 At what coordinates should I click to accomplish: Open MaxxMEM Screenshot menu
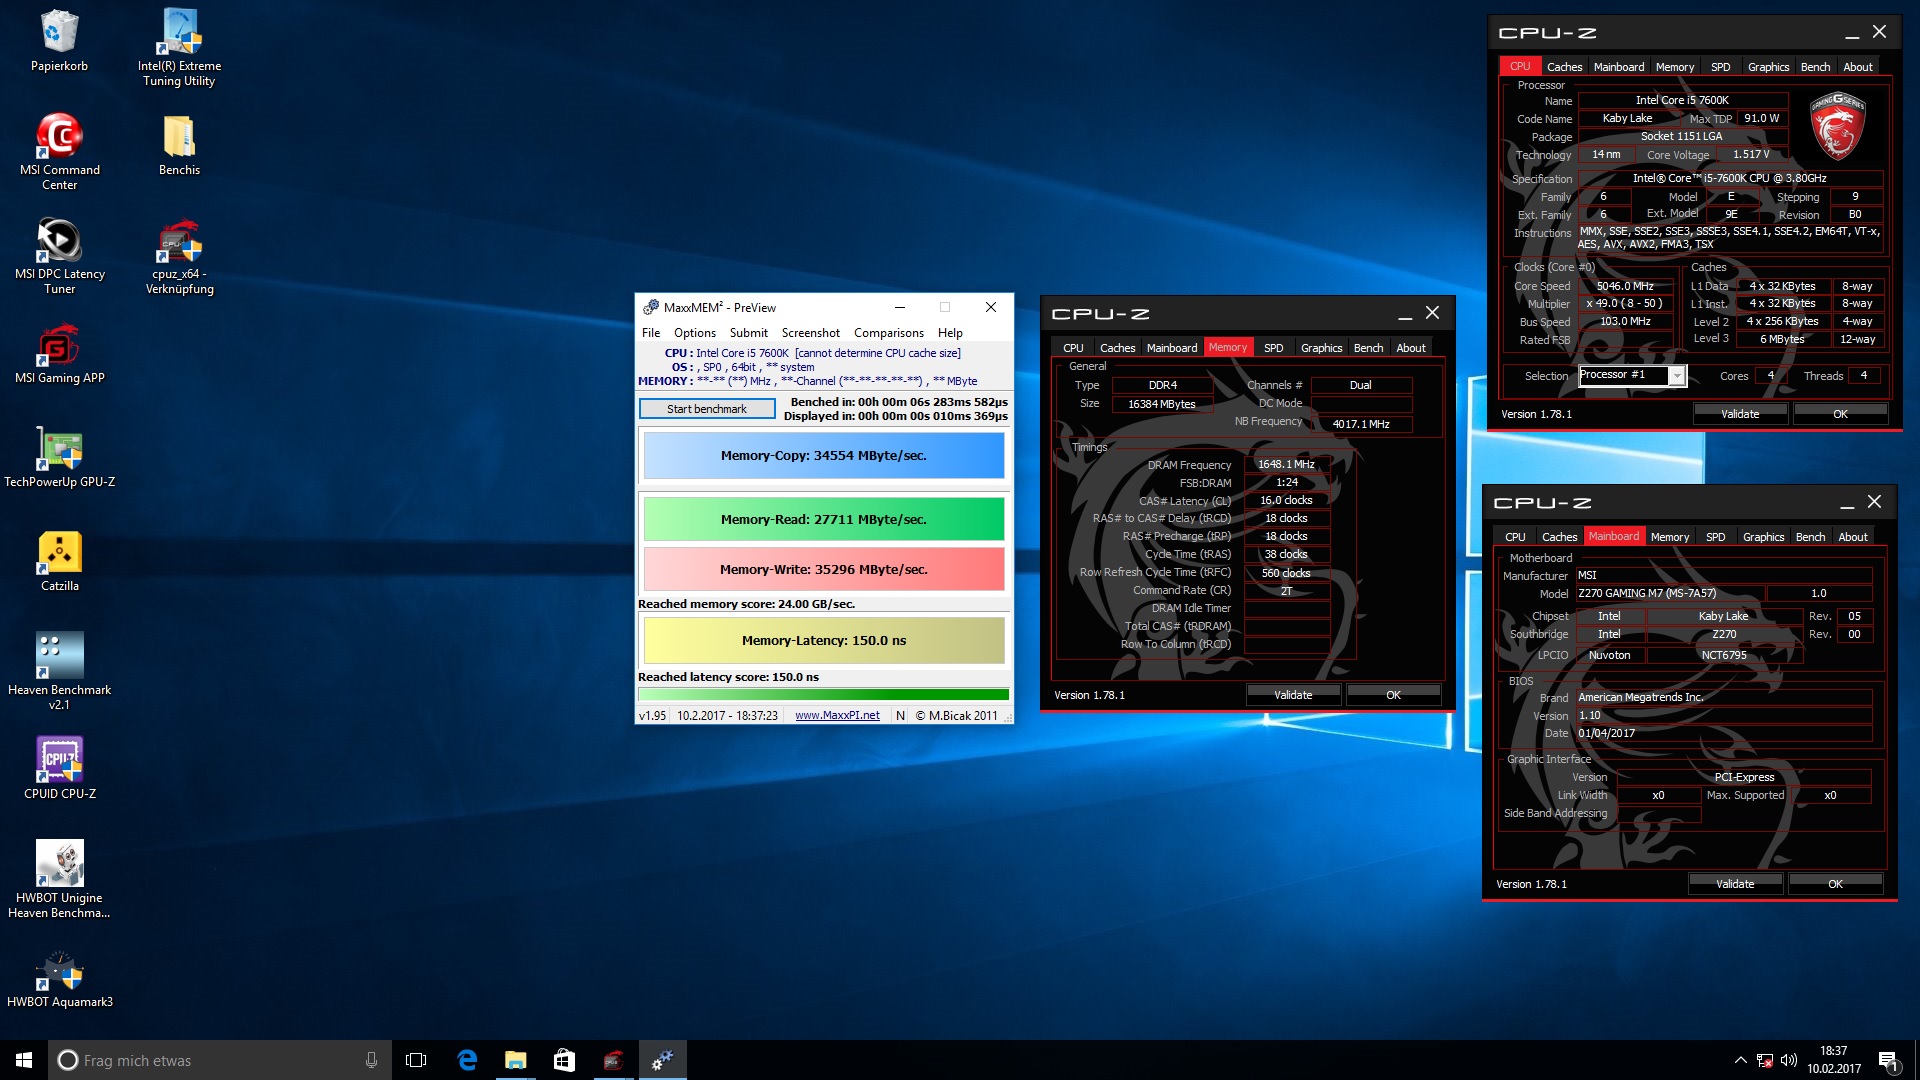coord(811,333)
